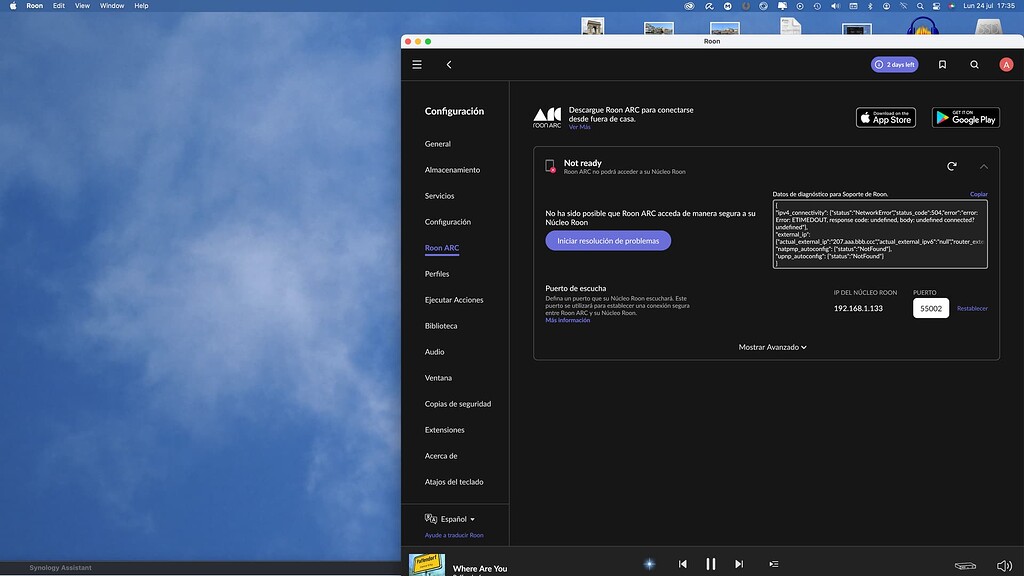Collapse the Not ready status panel
This screenshot has width=1024, height=576.
coord(983,166)
